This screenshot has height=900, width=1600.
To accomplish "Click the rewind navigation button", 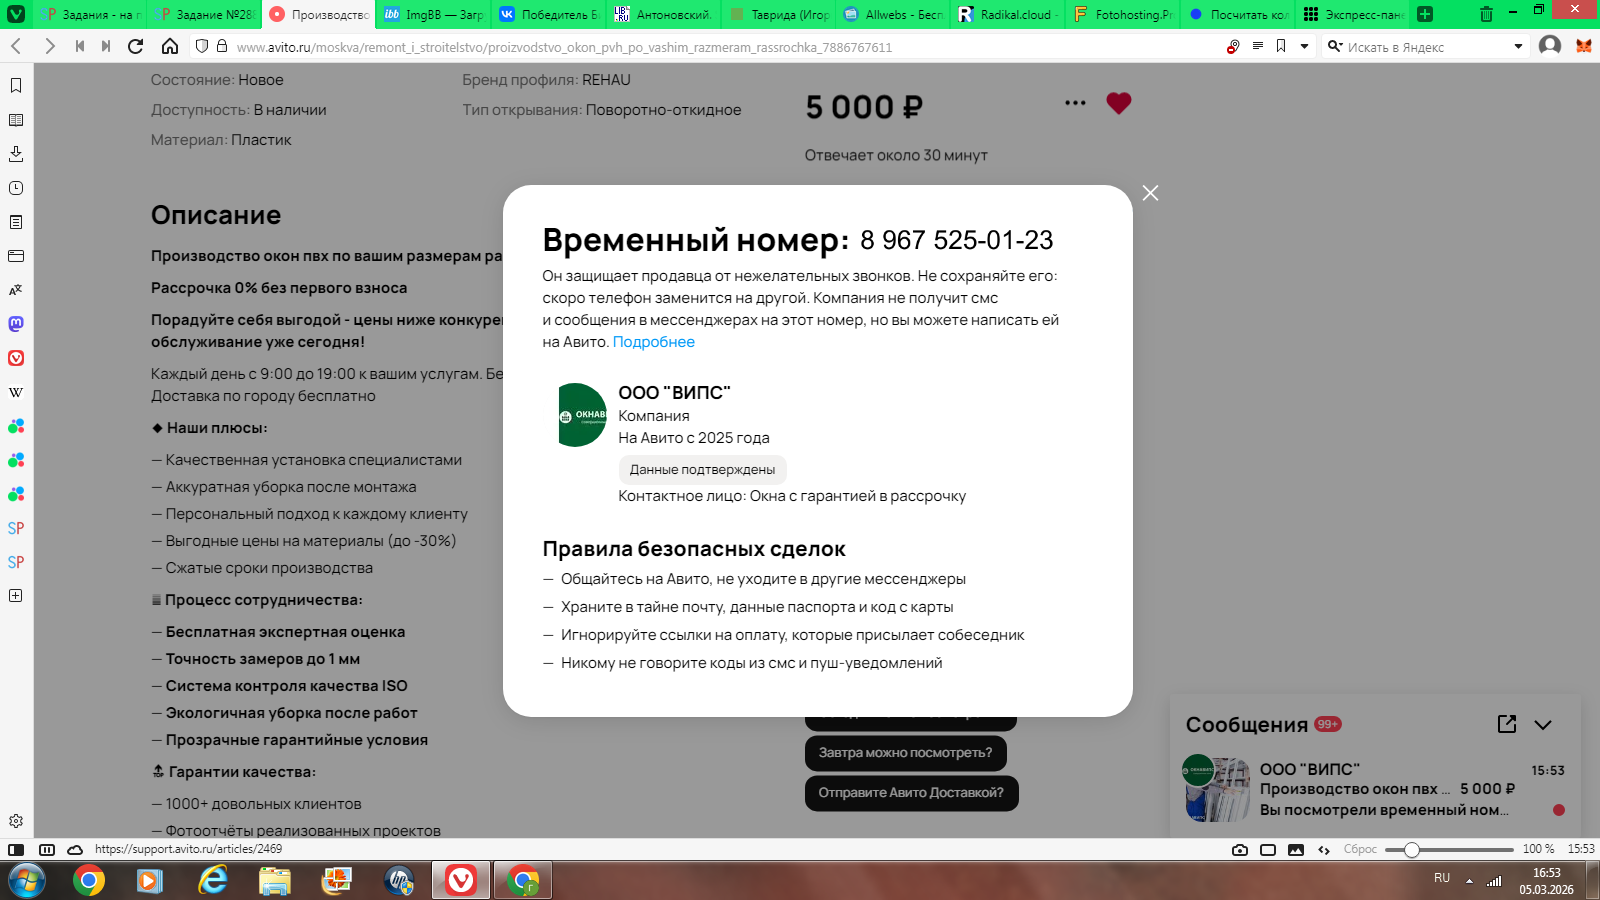I will [80, 46].
